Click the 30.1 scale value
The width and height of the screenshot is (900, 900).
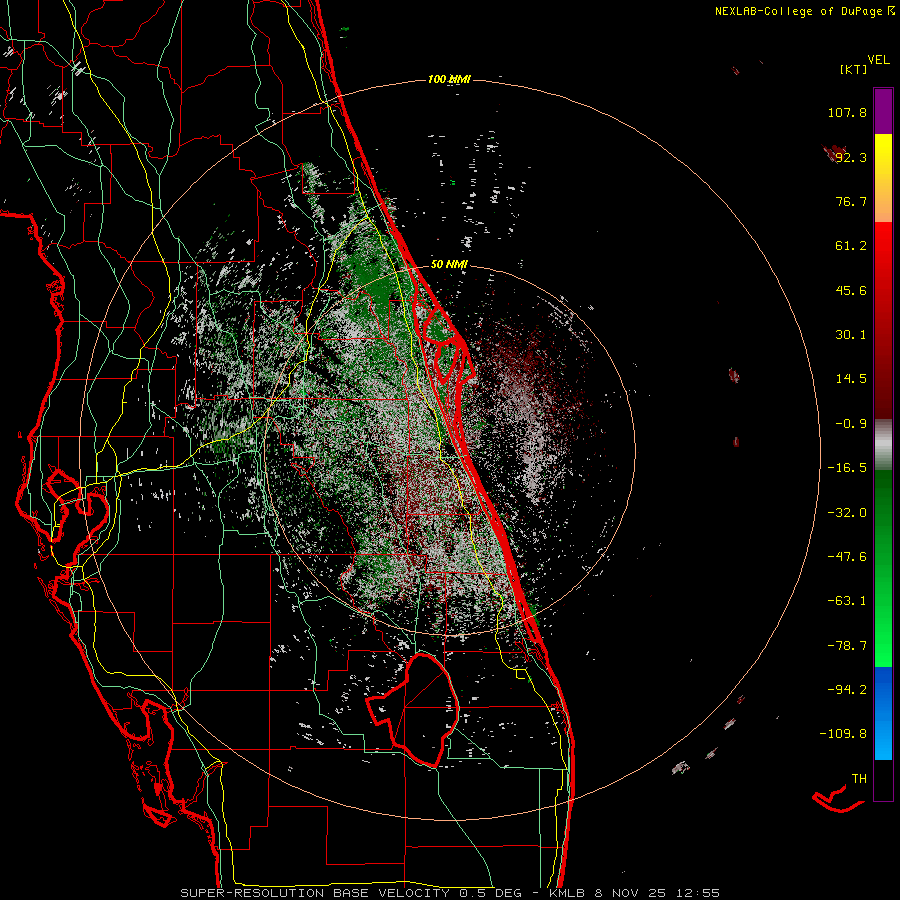pos(851,335)
